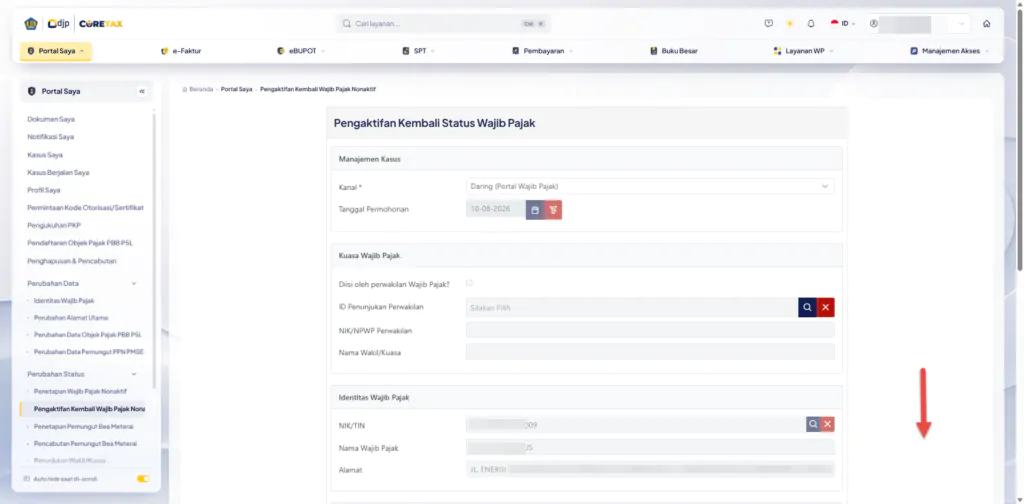Image resolution: width=1024 pixels, height=504 pixels.
Task: Toggle Auto hide saat di-scroll switch
Action: pos(143,479)
